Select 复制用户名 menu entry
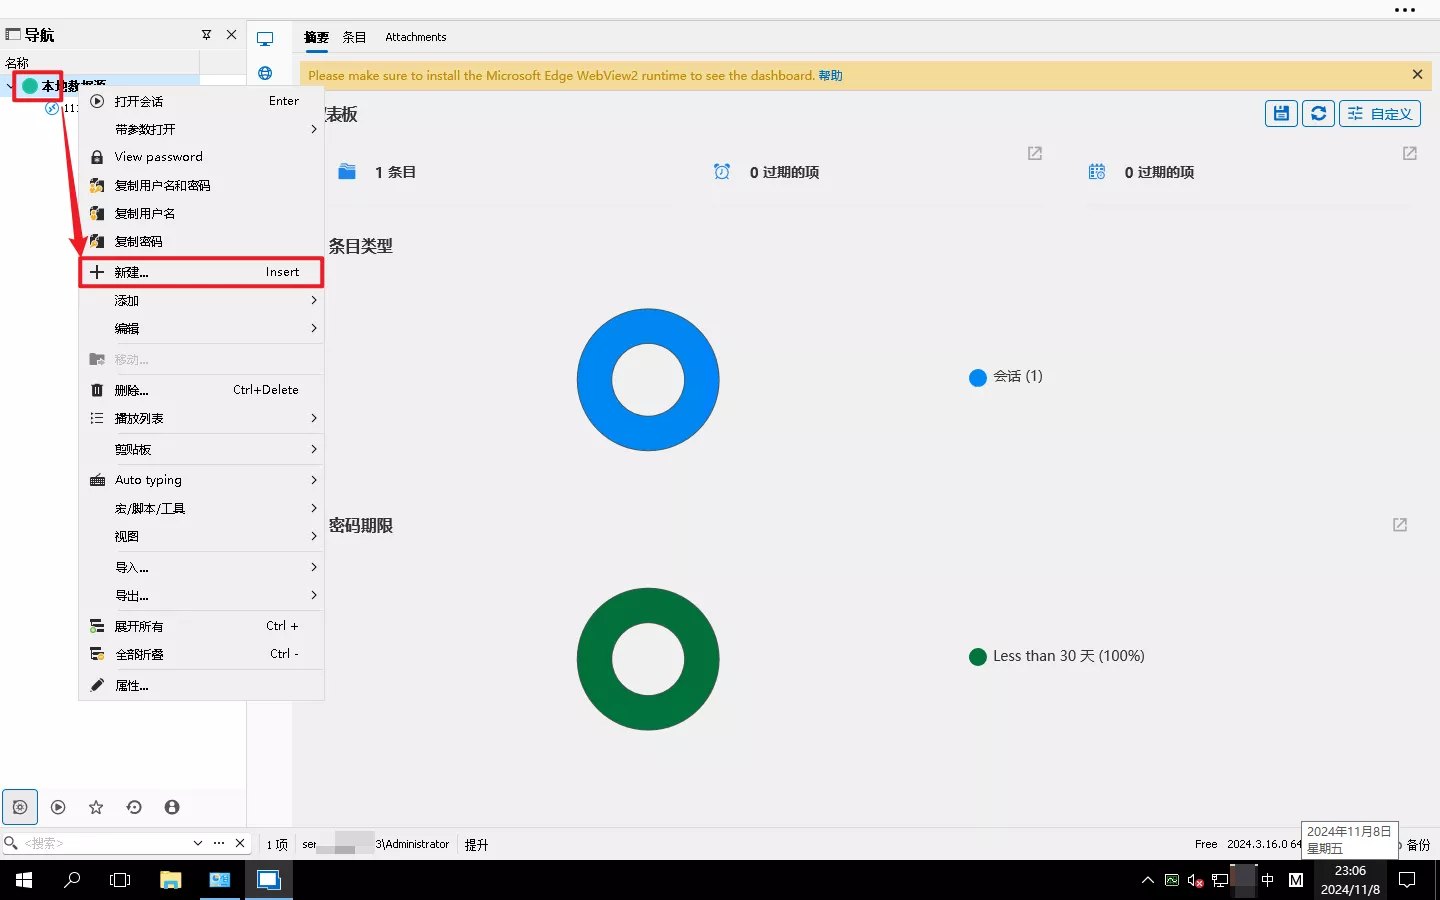Screen dimensions: 1440x900 (201, 213)
